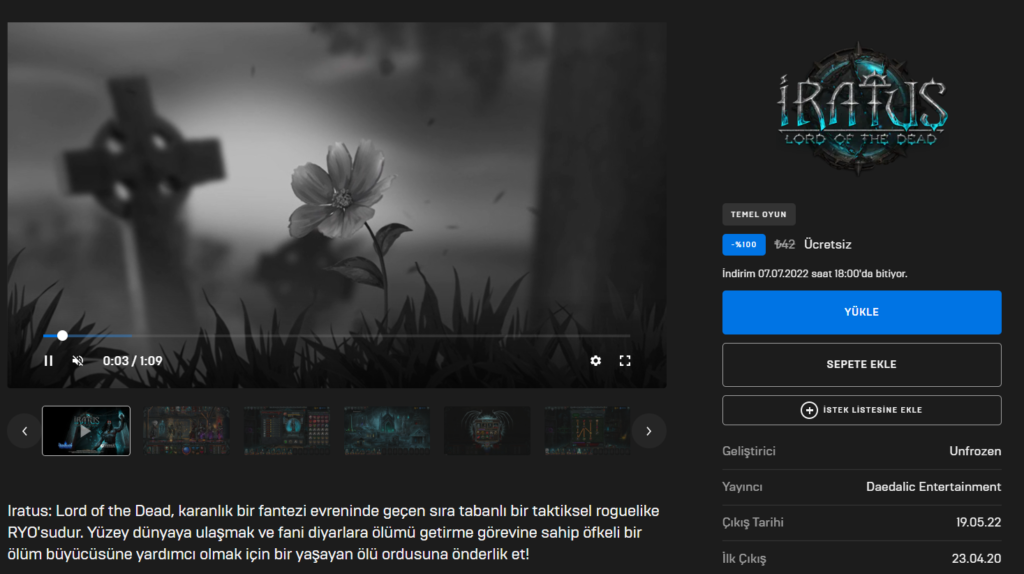The image size is (1024, 574).
Task: Select the trailer video thumbnail
Action: click(86, 431)
